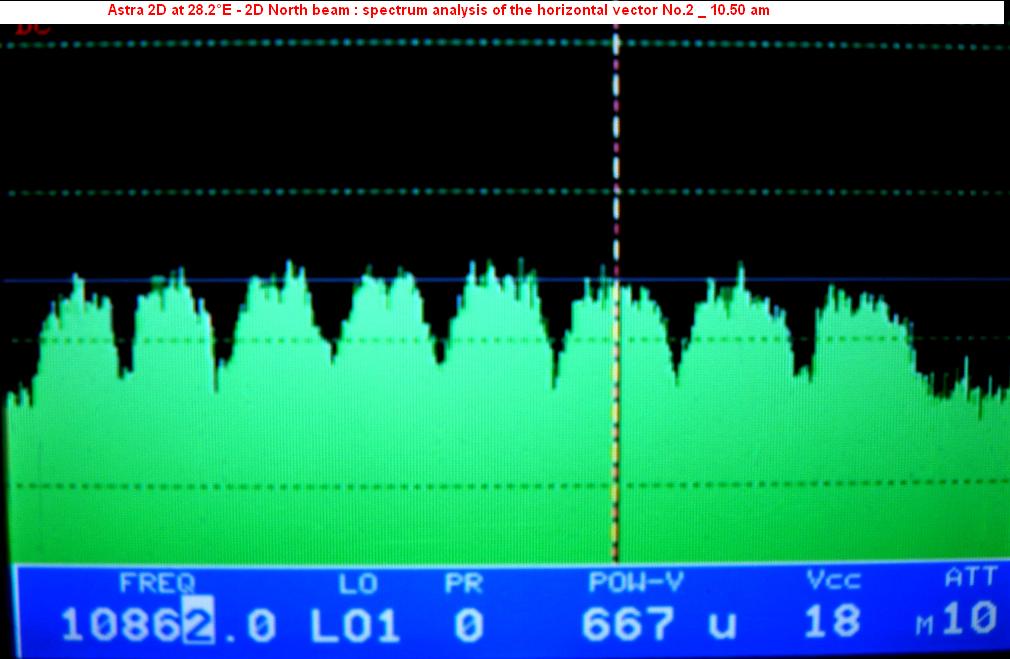This screenshot has height=659, width=1010.
Task: Select the L01 local oscillator value
Action: tap(355, 626)
